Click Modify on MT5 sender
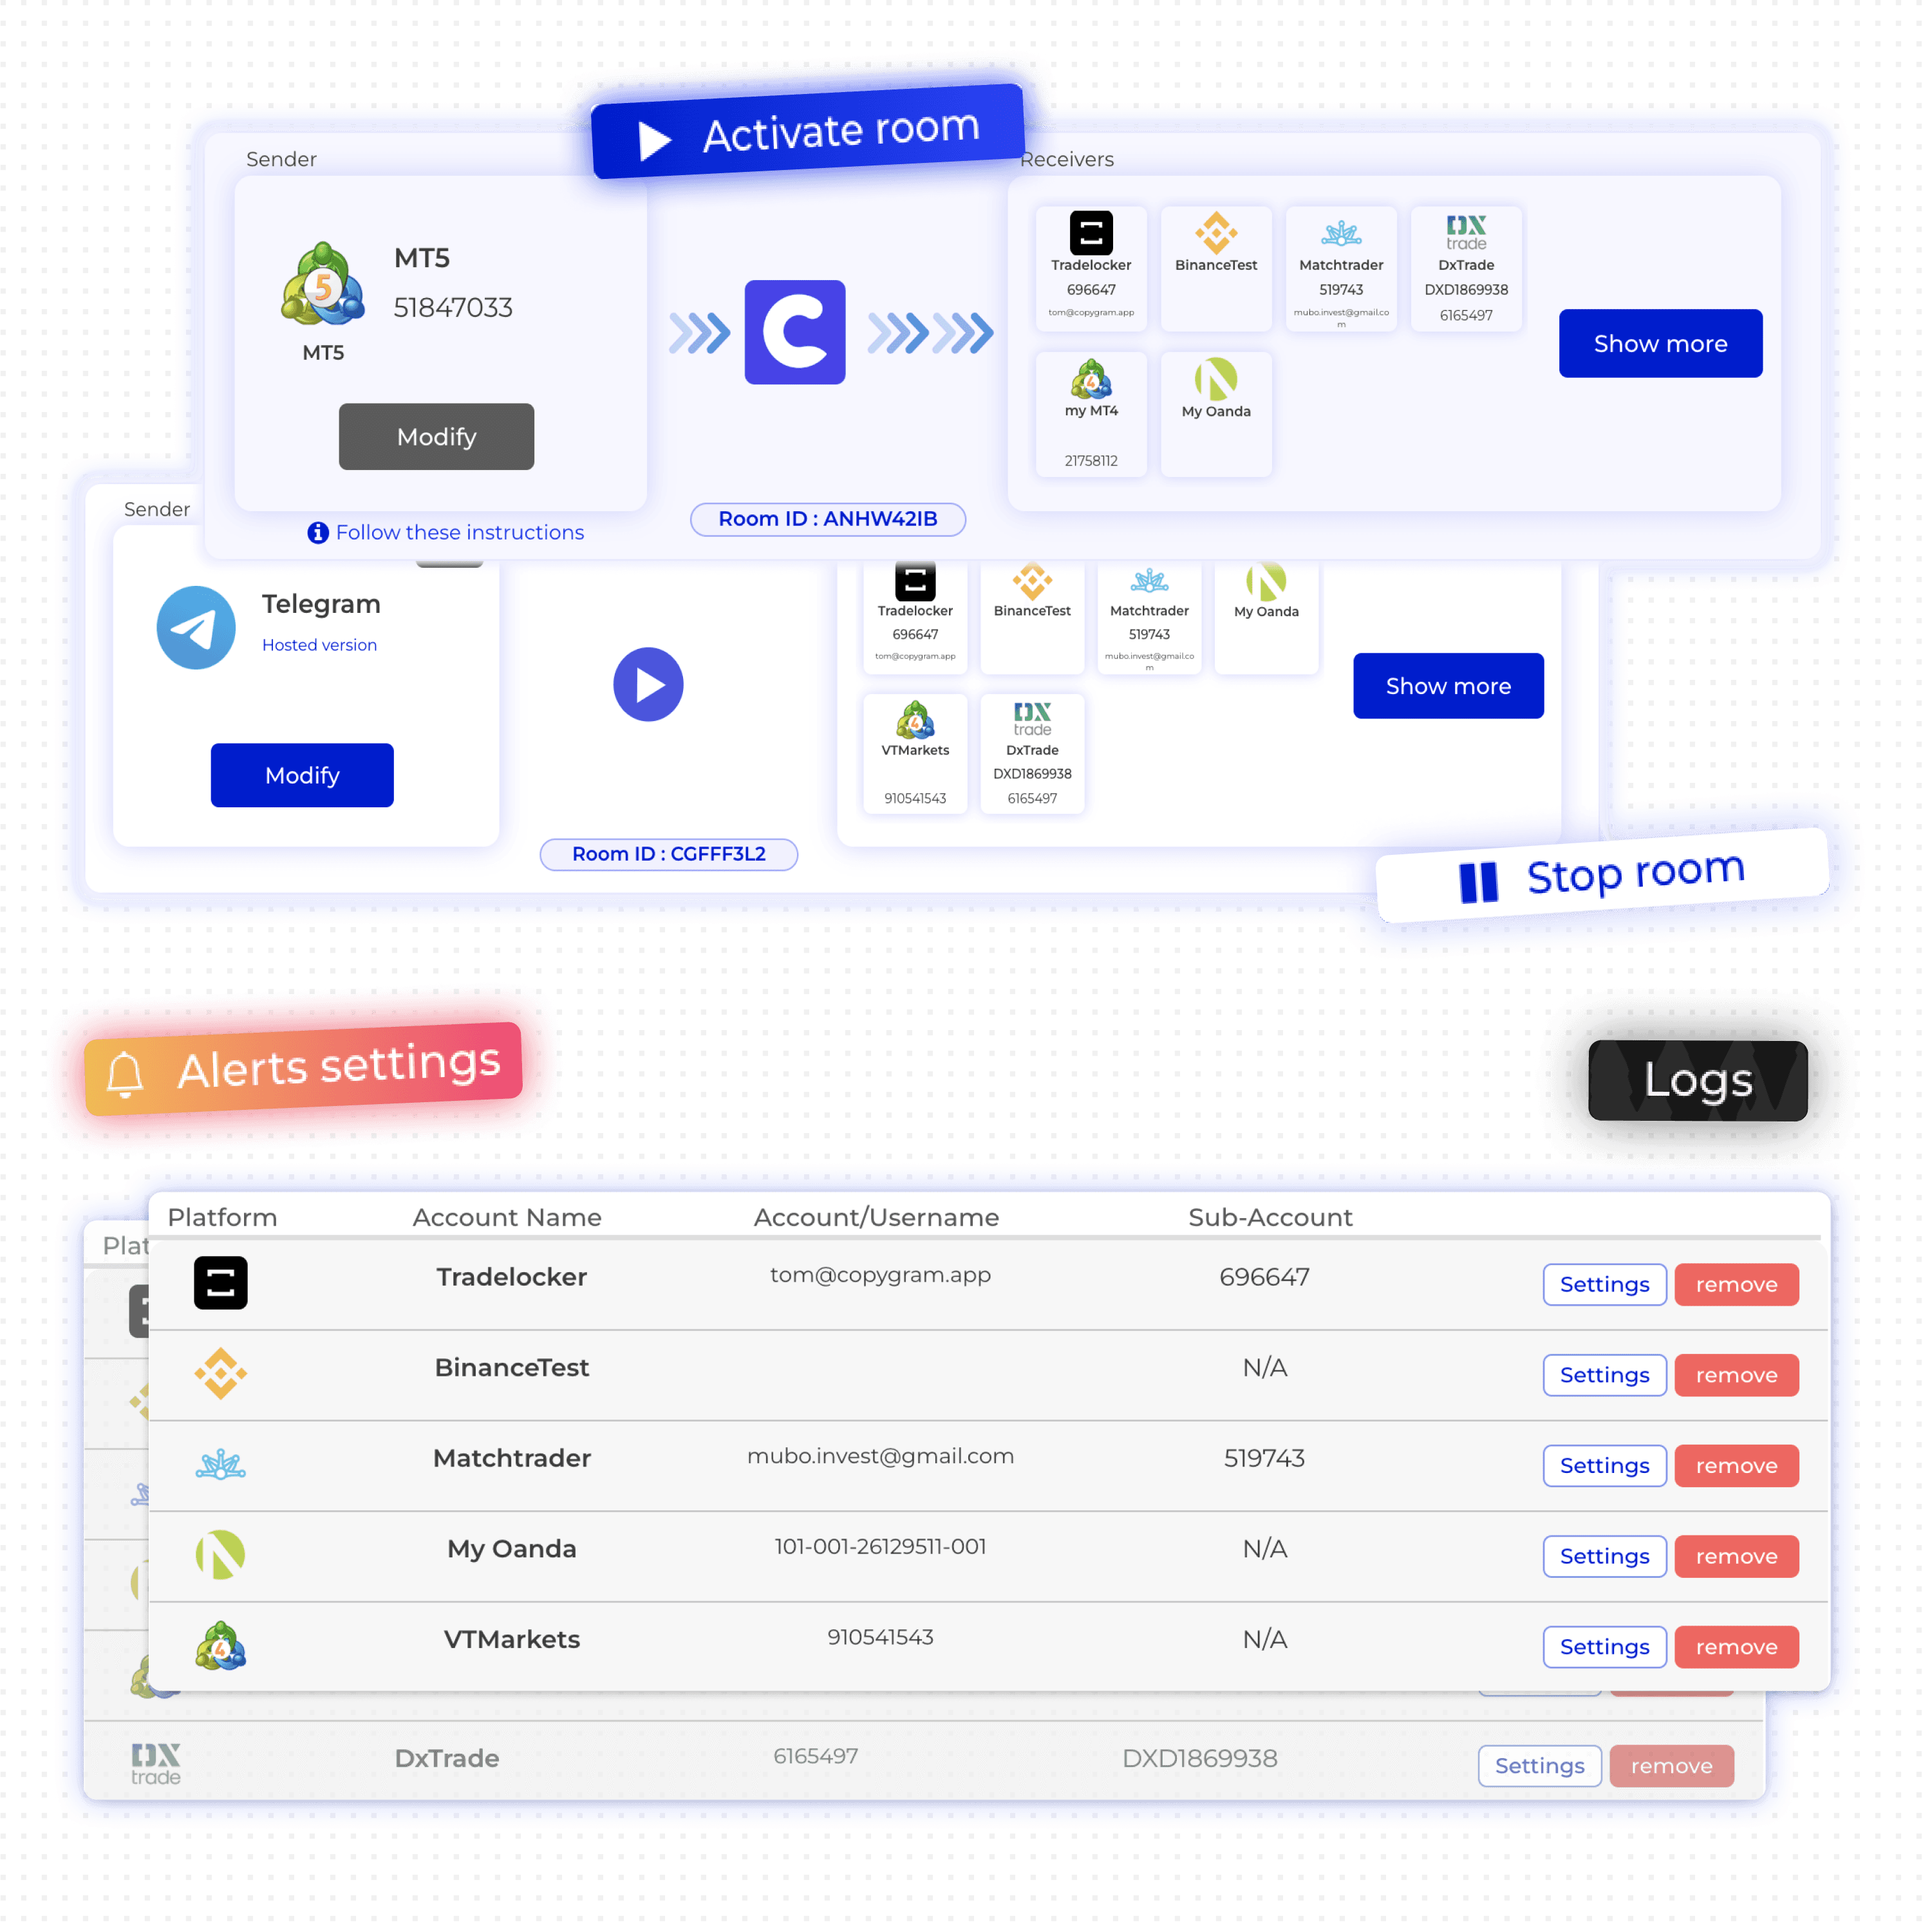This screenshot has height=1932, width=1932. pyautogui.click(x=437, y=437)
